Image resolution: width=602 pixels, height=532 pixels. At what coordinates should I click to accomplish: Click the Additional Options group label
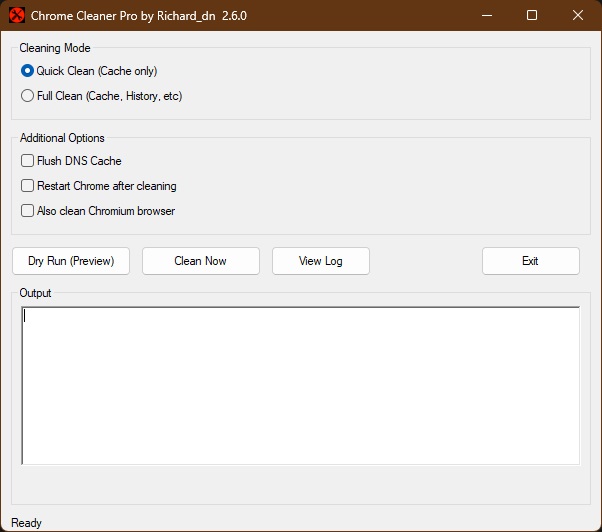pyautogui.click(x=62, y=138)
